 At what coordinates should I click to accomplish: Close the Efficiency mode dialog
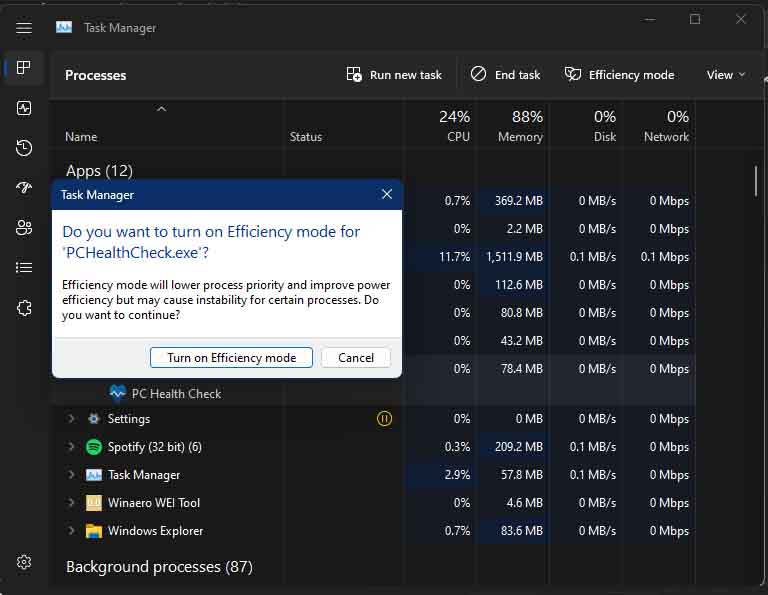click(387, 194)
